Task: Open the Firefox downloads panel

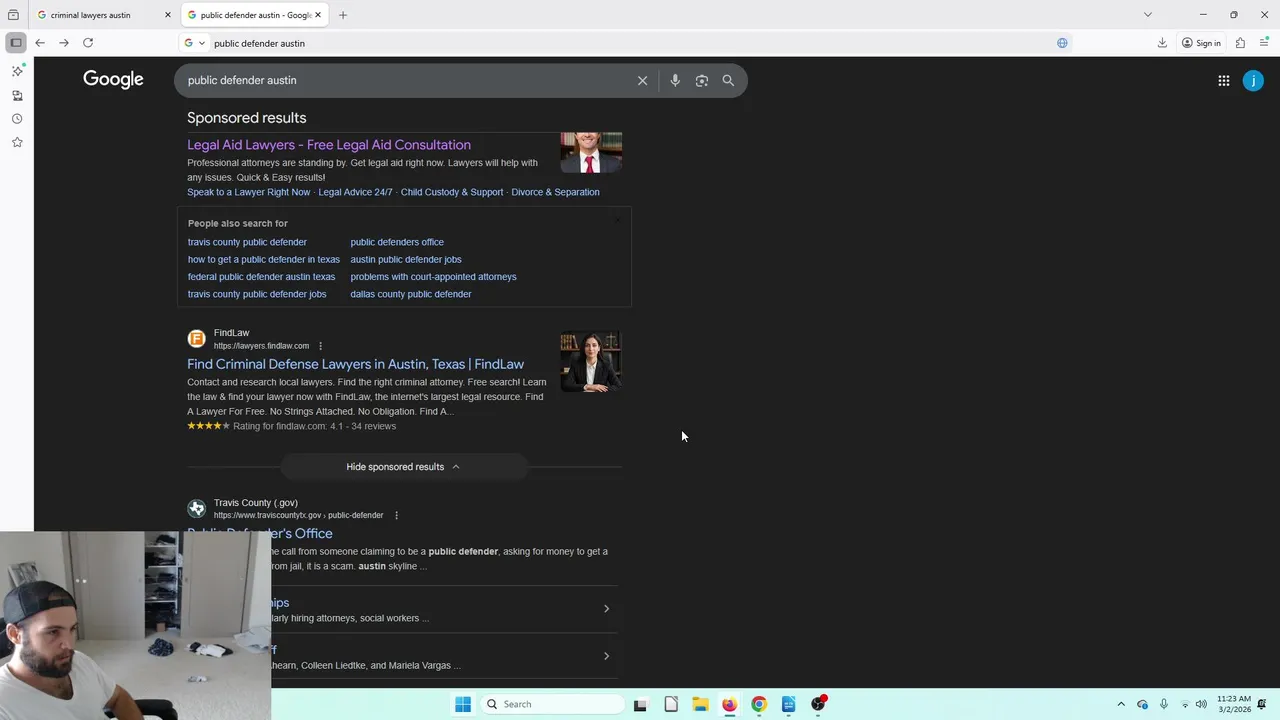Action: coord(1162,43)
